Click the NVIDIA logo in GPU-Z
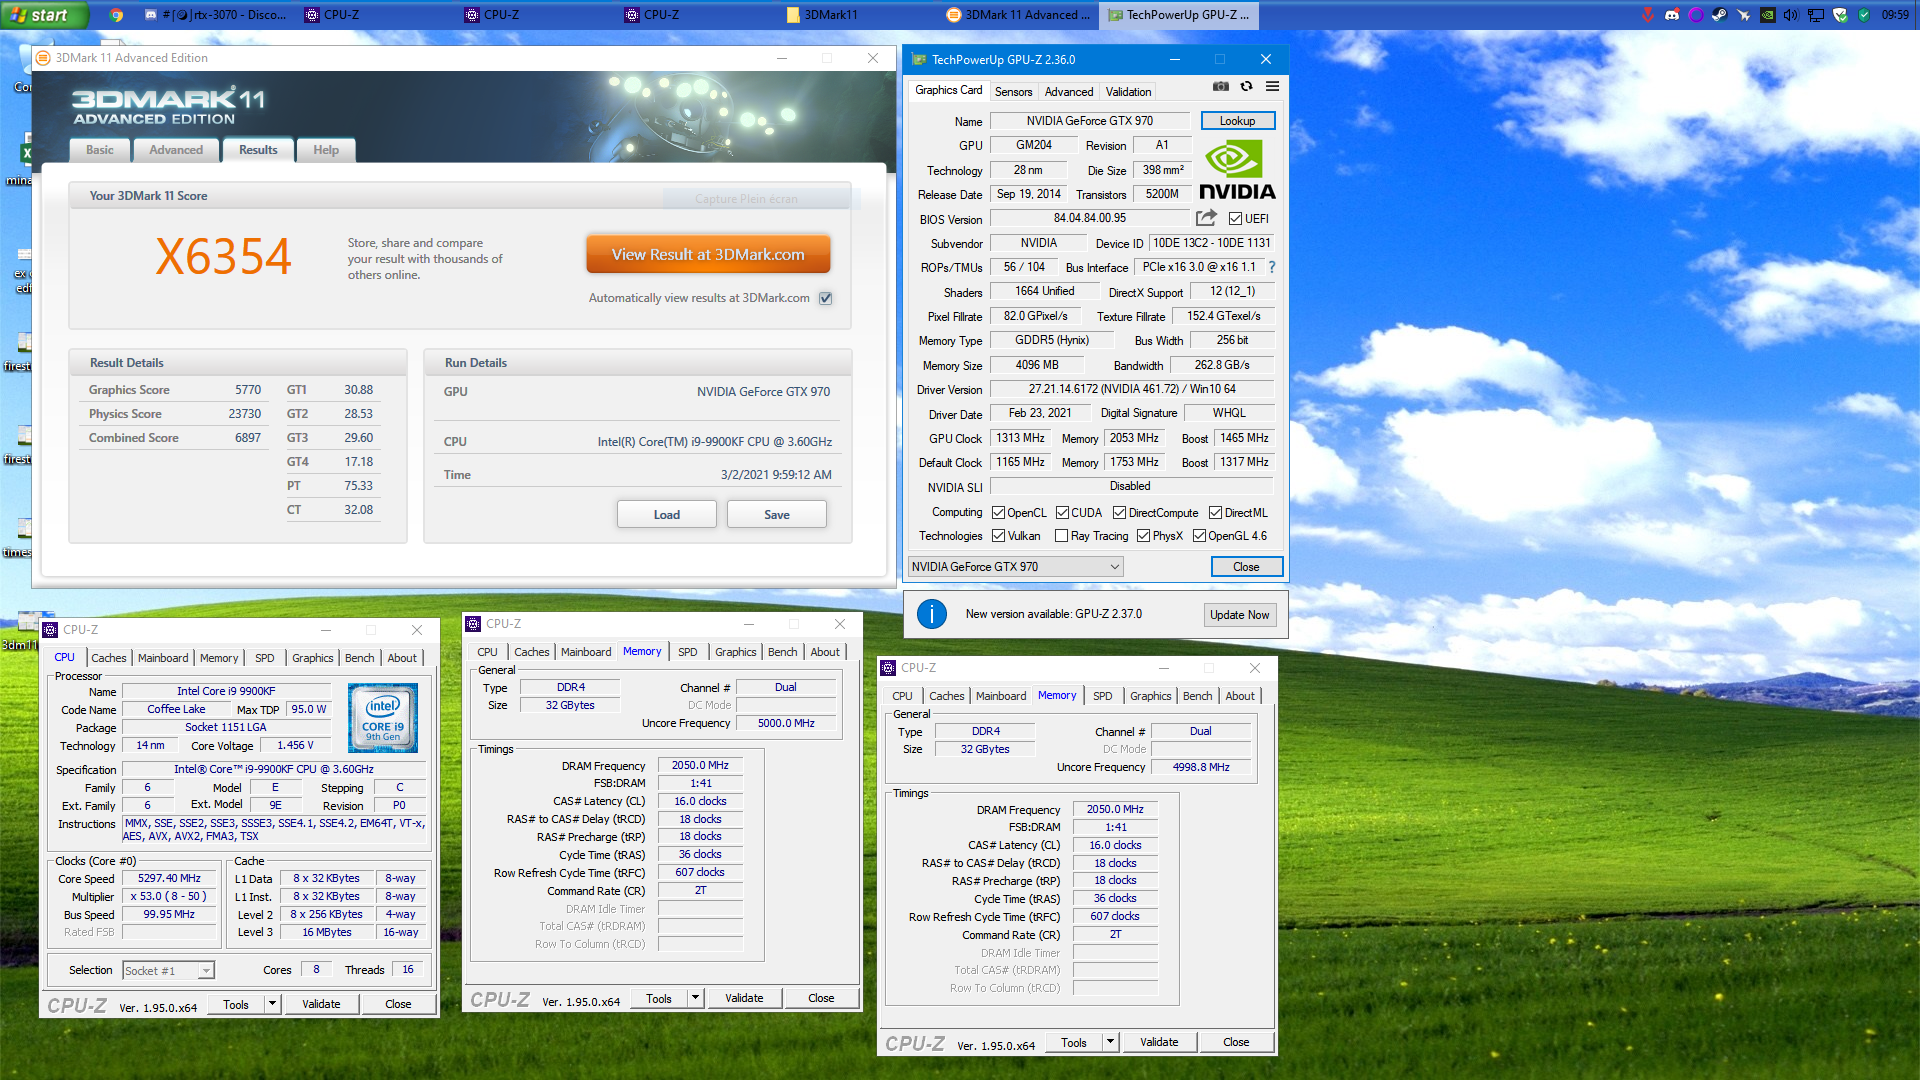This screenshot has width=1920, height=1080. 1237,170
